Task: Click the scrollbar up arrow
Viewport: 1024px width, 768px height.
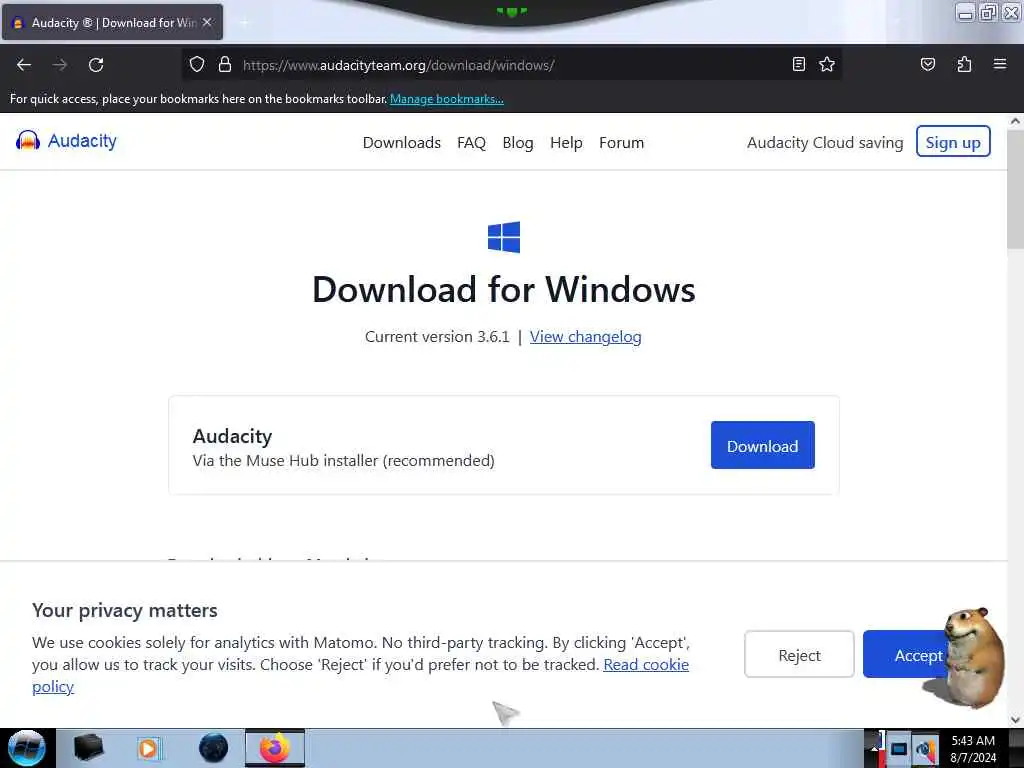Action: tap(1015, 121)
